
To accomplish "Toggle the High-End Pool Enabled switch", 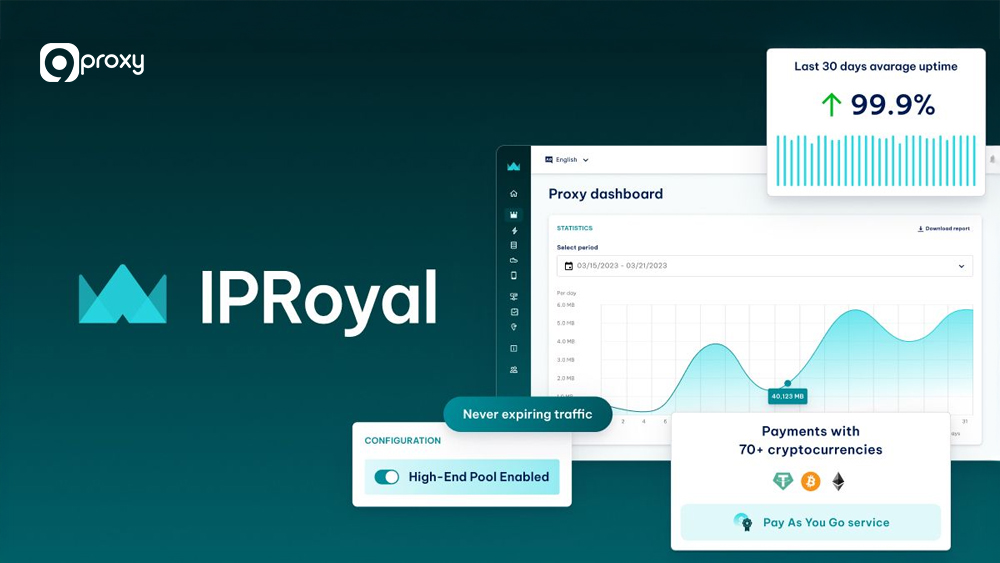I will coord(386,477).
